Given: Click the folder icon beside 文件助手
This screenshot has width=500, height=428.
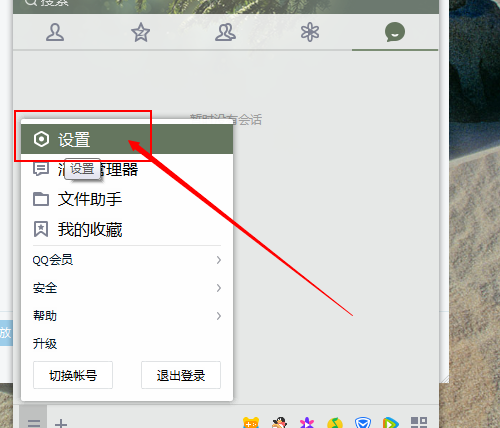Looking at the screenshot, I should tap(41, 199).
